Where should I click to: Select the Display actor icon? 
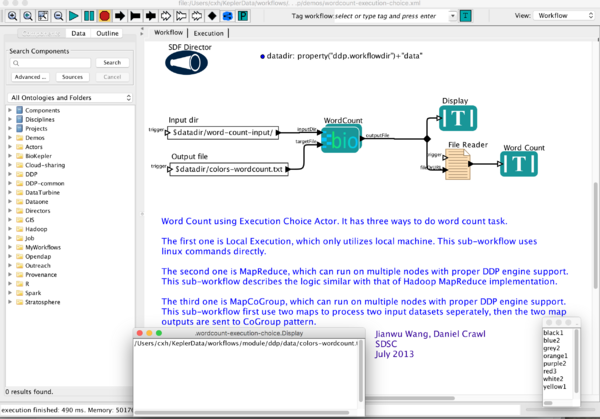click(x=458, y=118)
